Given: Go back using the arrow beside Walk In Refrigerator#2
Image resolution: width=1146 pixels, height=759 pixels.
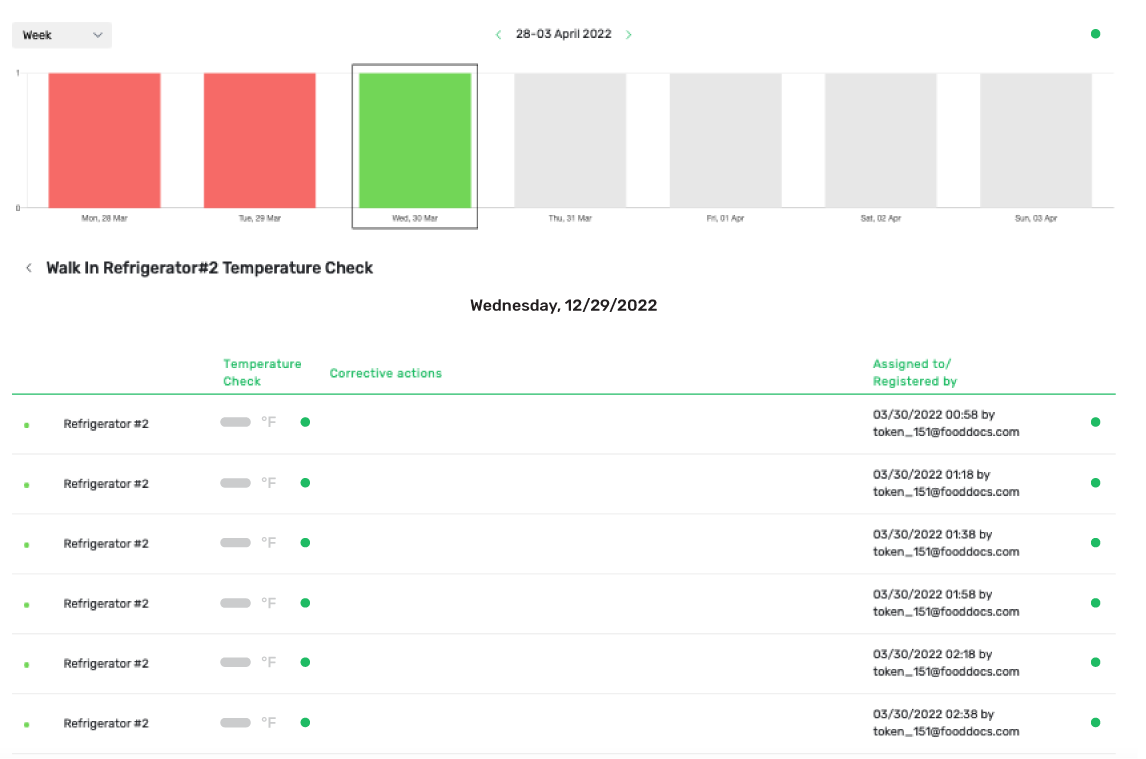Looking at the screenshot, I should [29, 268].
